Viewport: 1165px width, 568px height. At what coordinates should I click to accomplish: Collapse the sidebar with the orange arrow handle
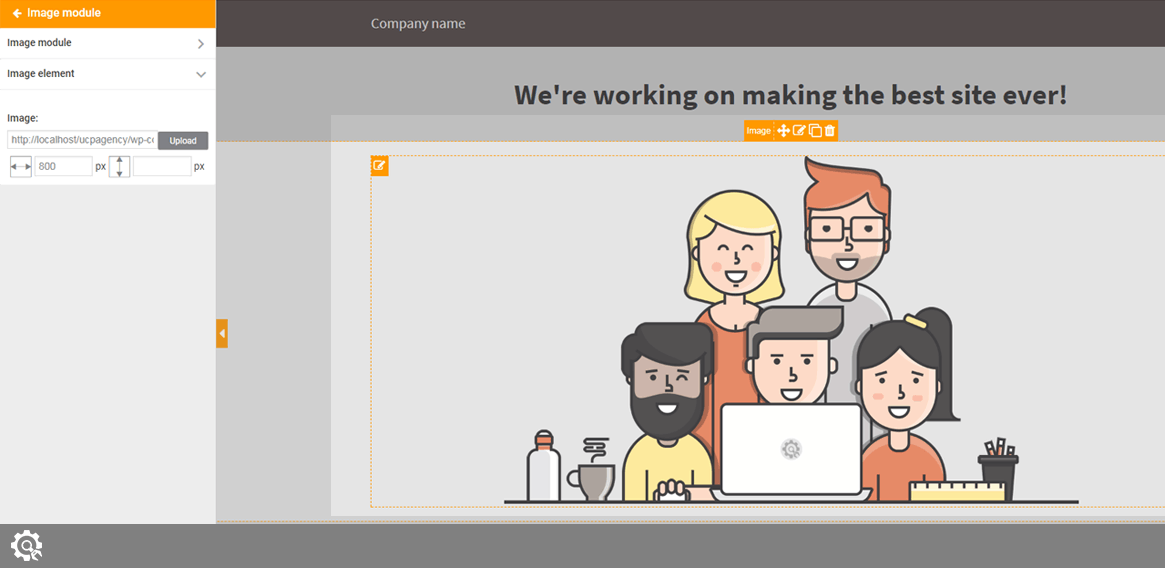point(222,333)
